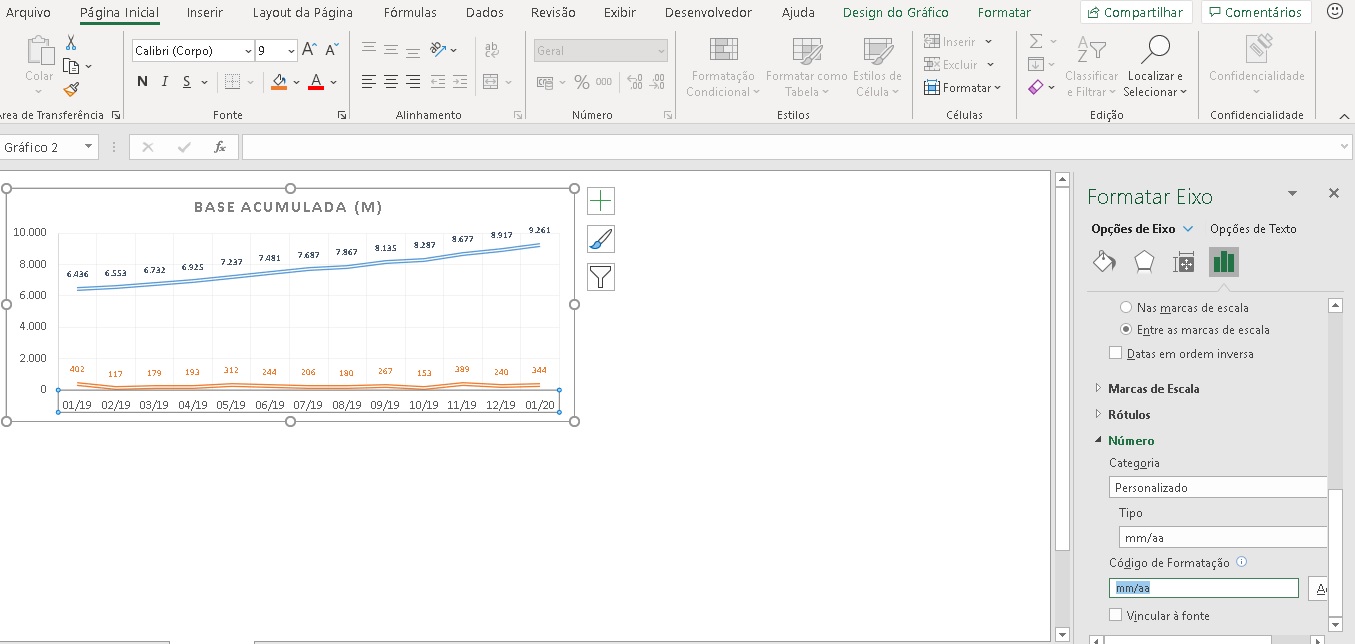The height and width of the screenshot is (644, 1355).
Task: Click the Axis Options bar chart icon
Action: 1224,262
